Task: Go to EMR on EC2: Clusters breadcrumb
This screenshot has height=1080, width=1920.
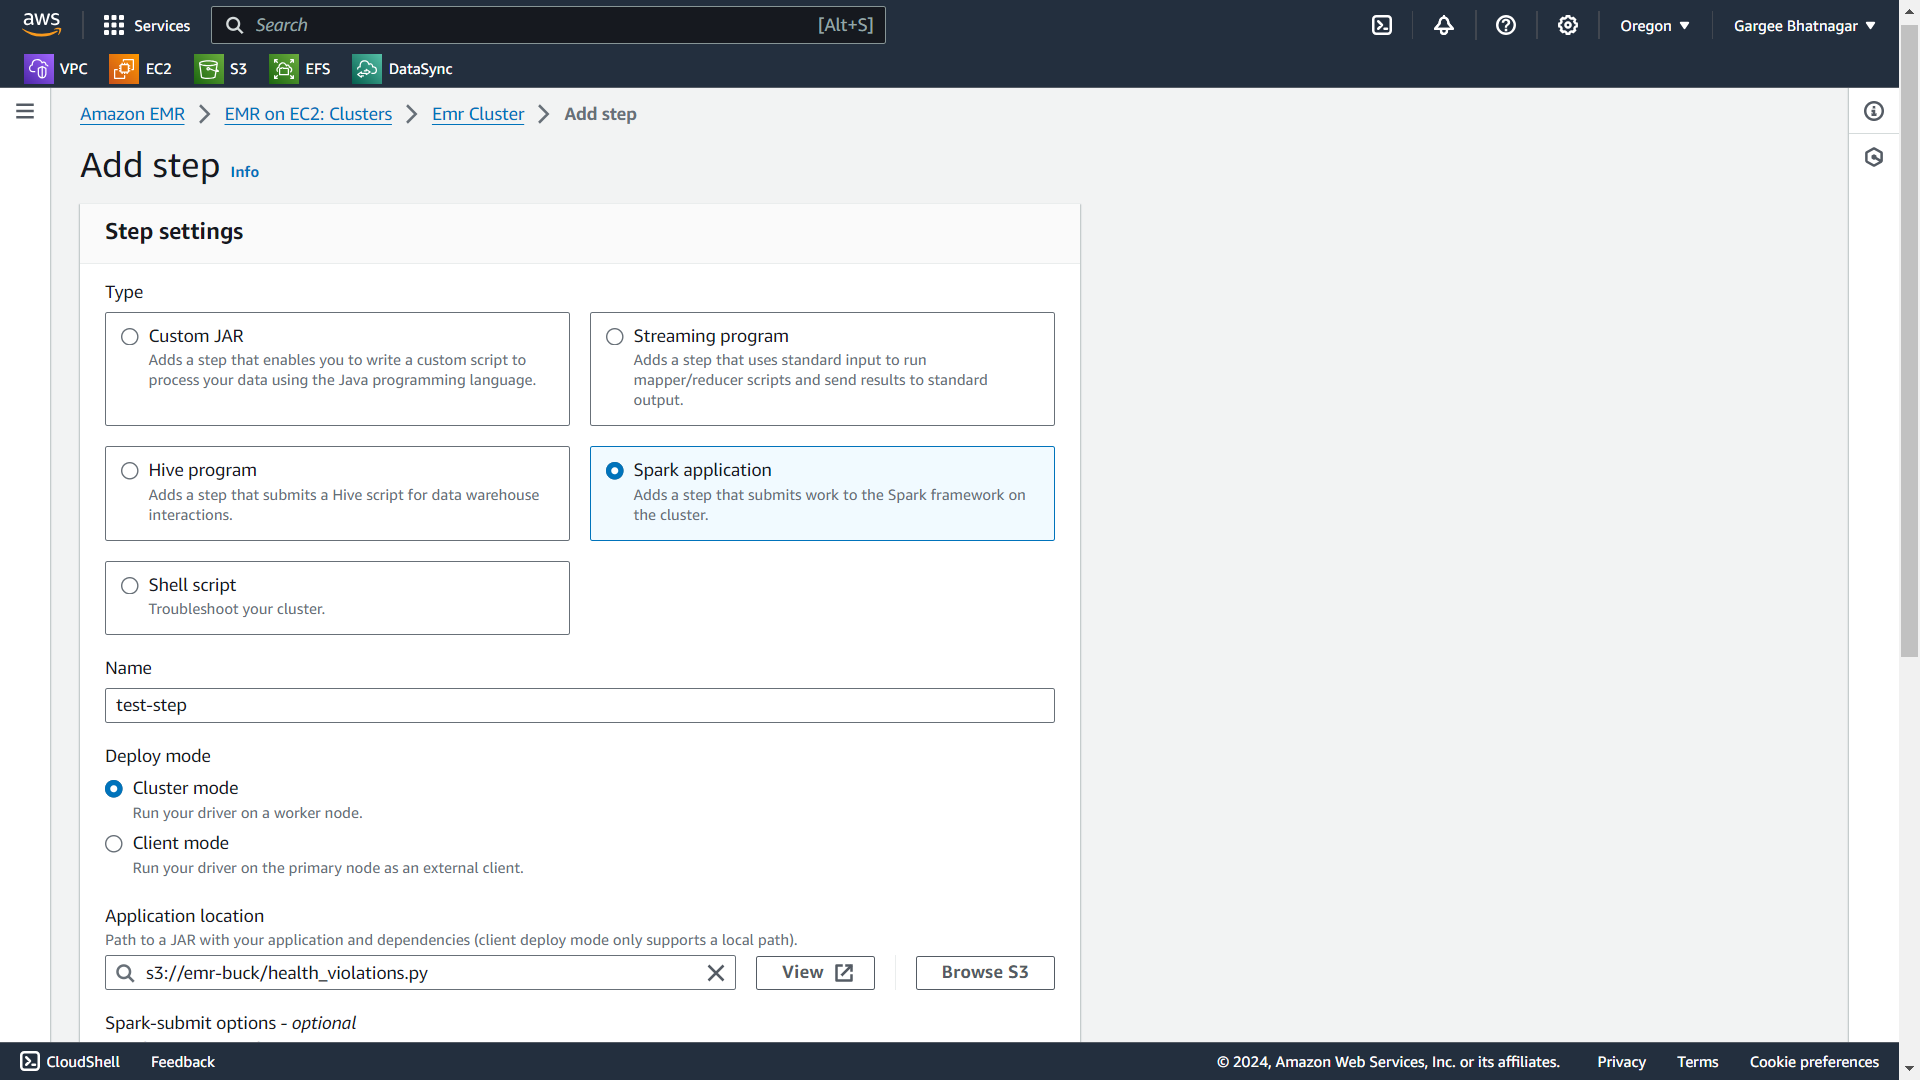Action: tap(308, 114)
